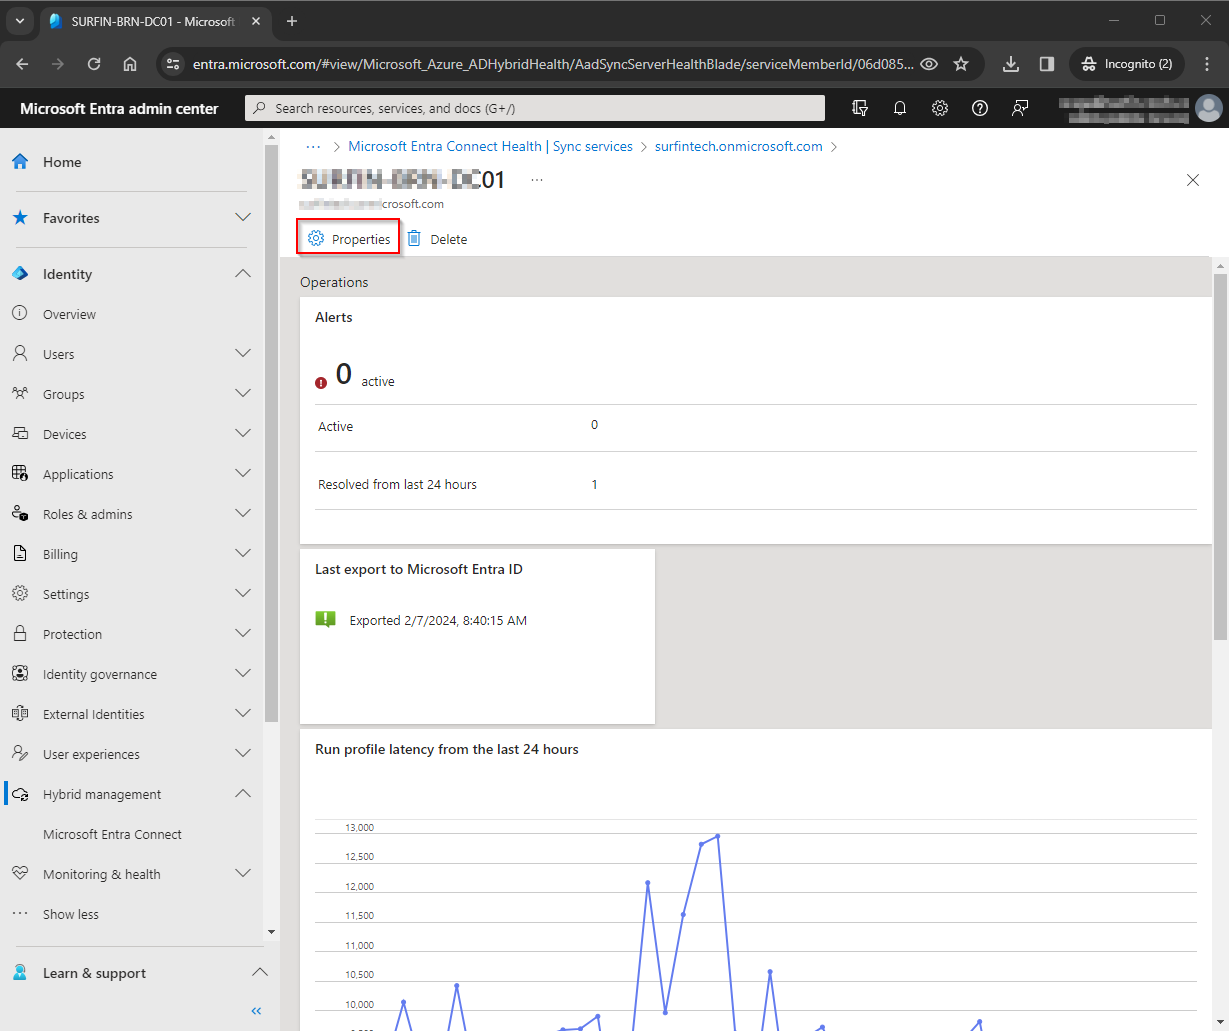Open the feedback icon in header

pyautogui.click(x=1020, y=108)
